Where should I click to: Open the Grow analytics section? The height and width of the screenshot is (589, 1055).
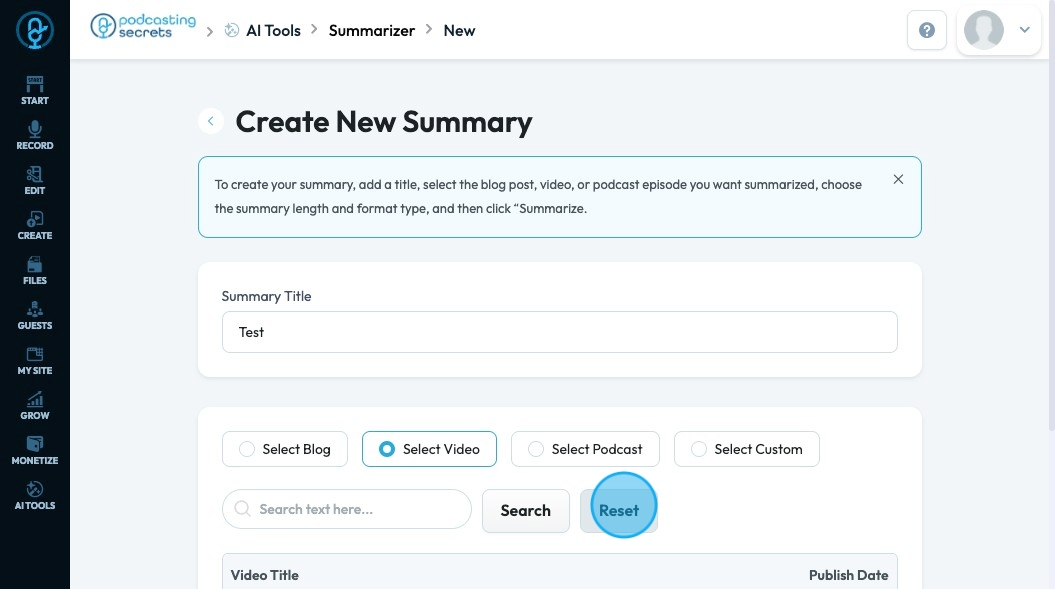point(35,404)
